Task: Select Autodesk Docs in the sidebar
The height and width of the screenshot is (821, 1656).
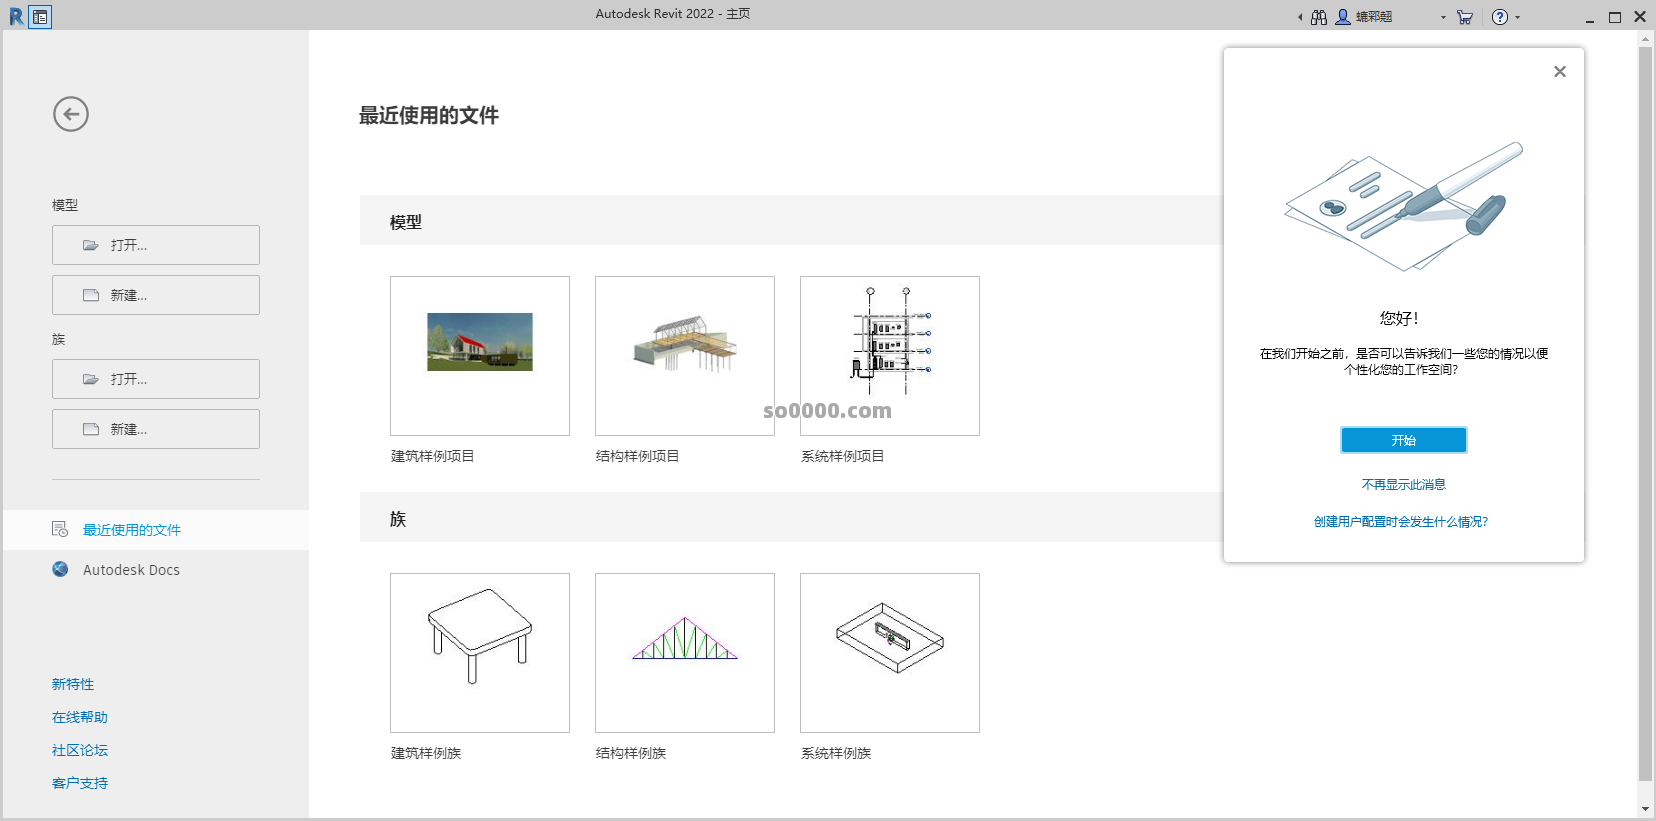Action: pyautogui.click(x=131, y=570)
